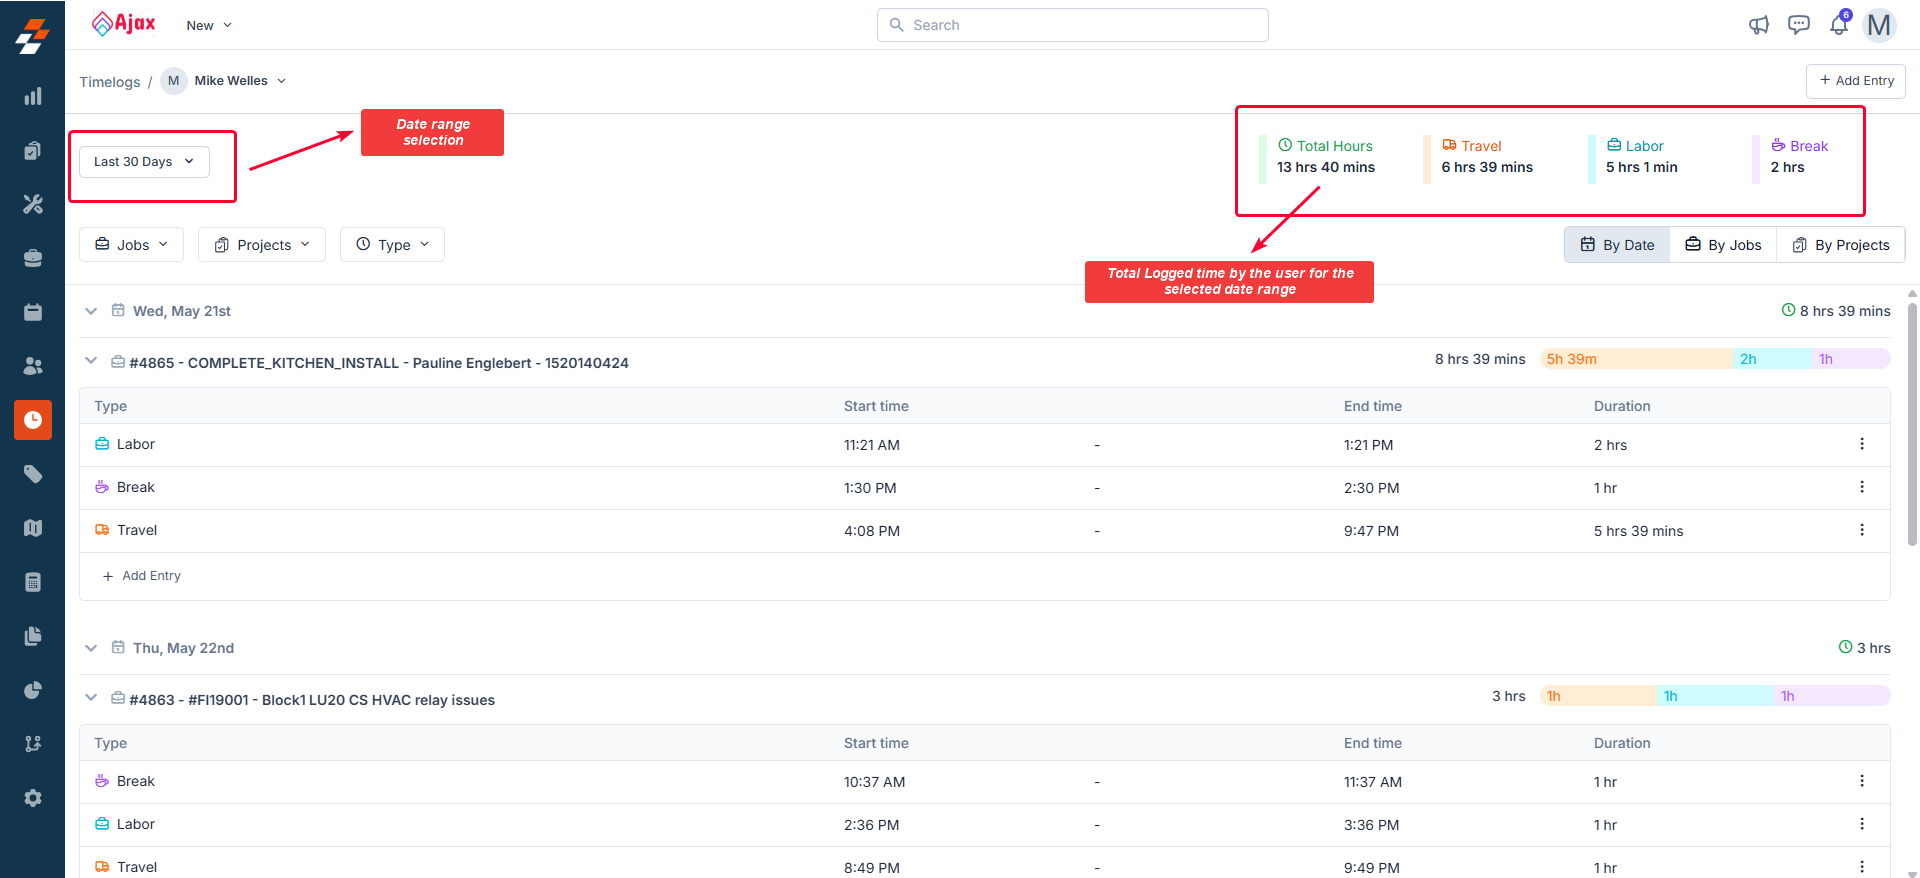This screenshot has height=878, width=1920.
Task: Click the 9:47 PM end time cell
Action: [x=1371, y=531]
